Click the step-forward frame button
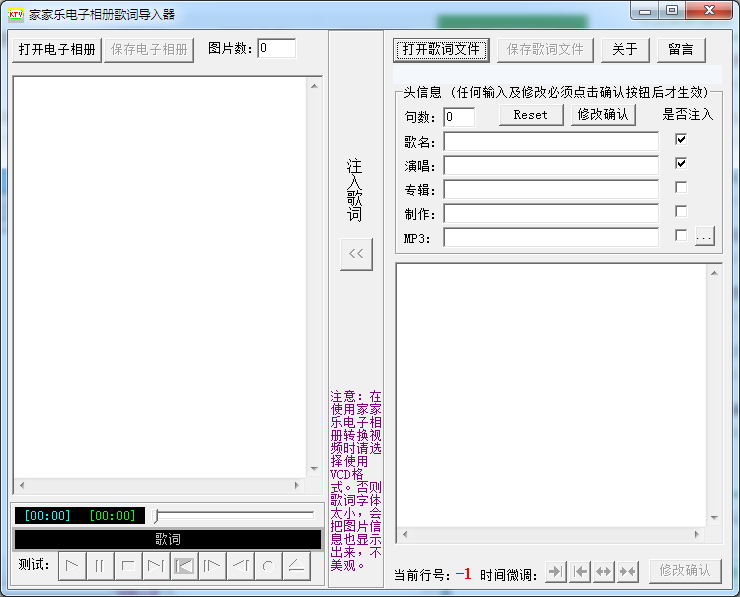 (212, 566)
